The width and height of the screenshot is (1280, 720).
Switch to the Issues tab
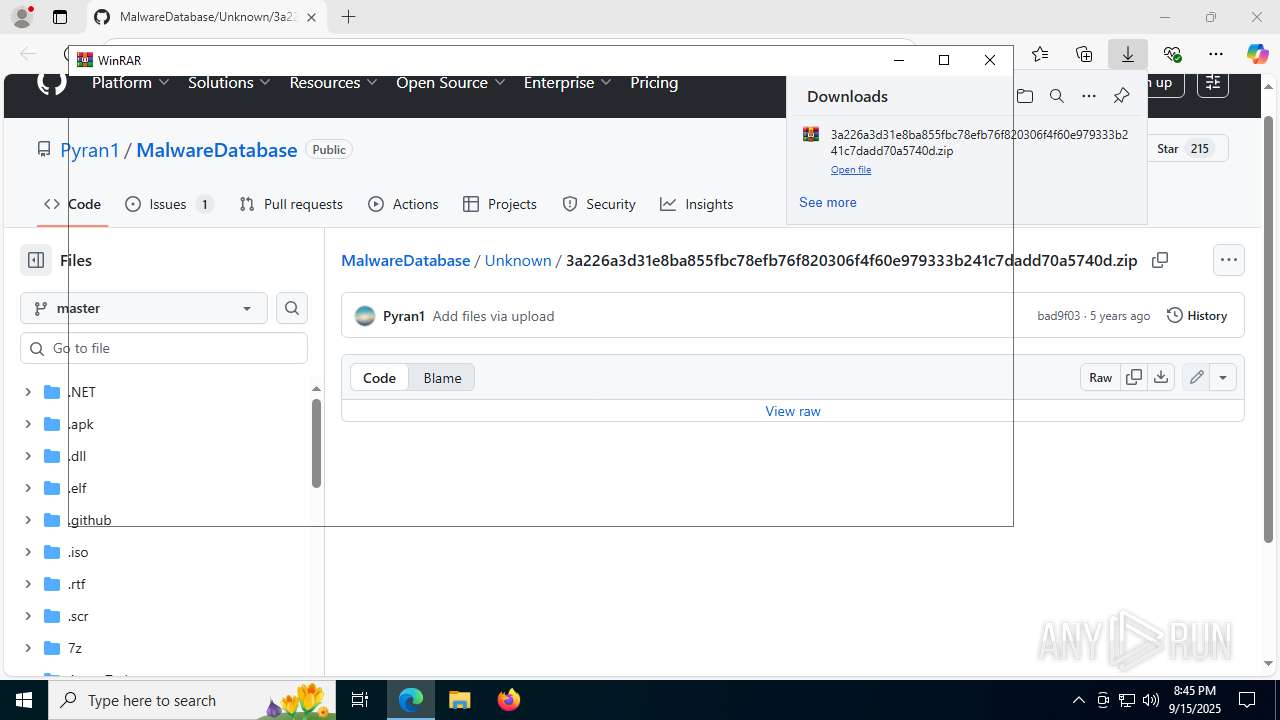click(169, 204)
